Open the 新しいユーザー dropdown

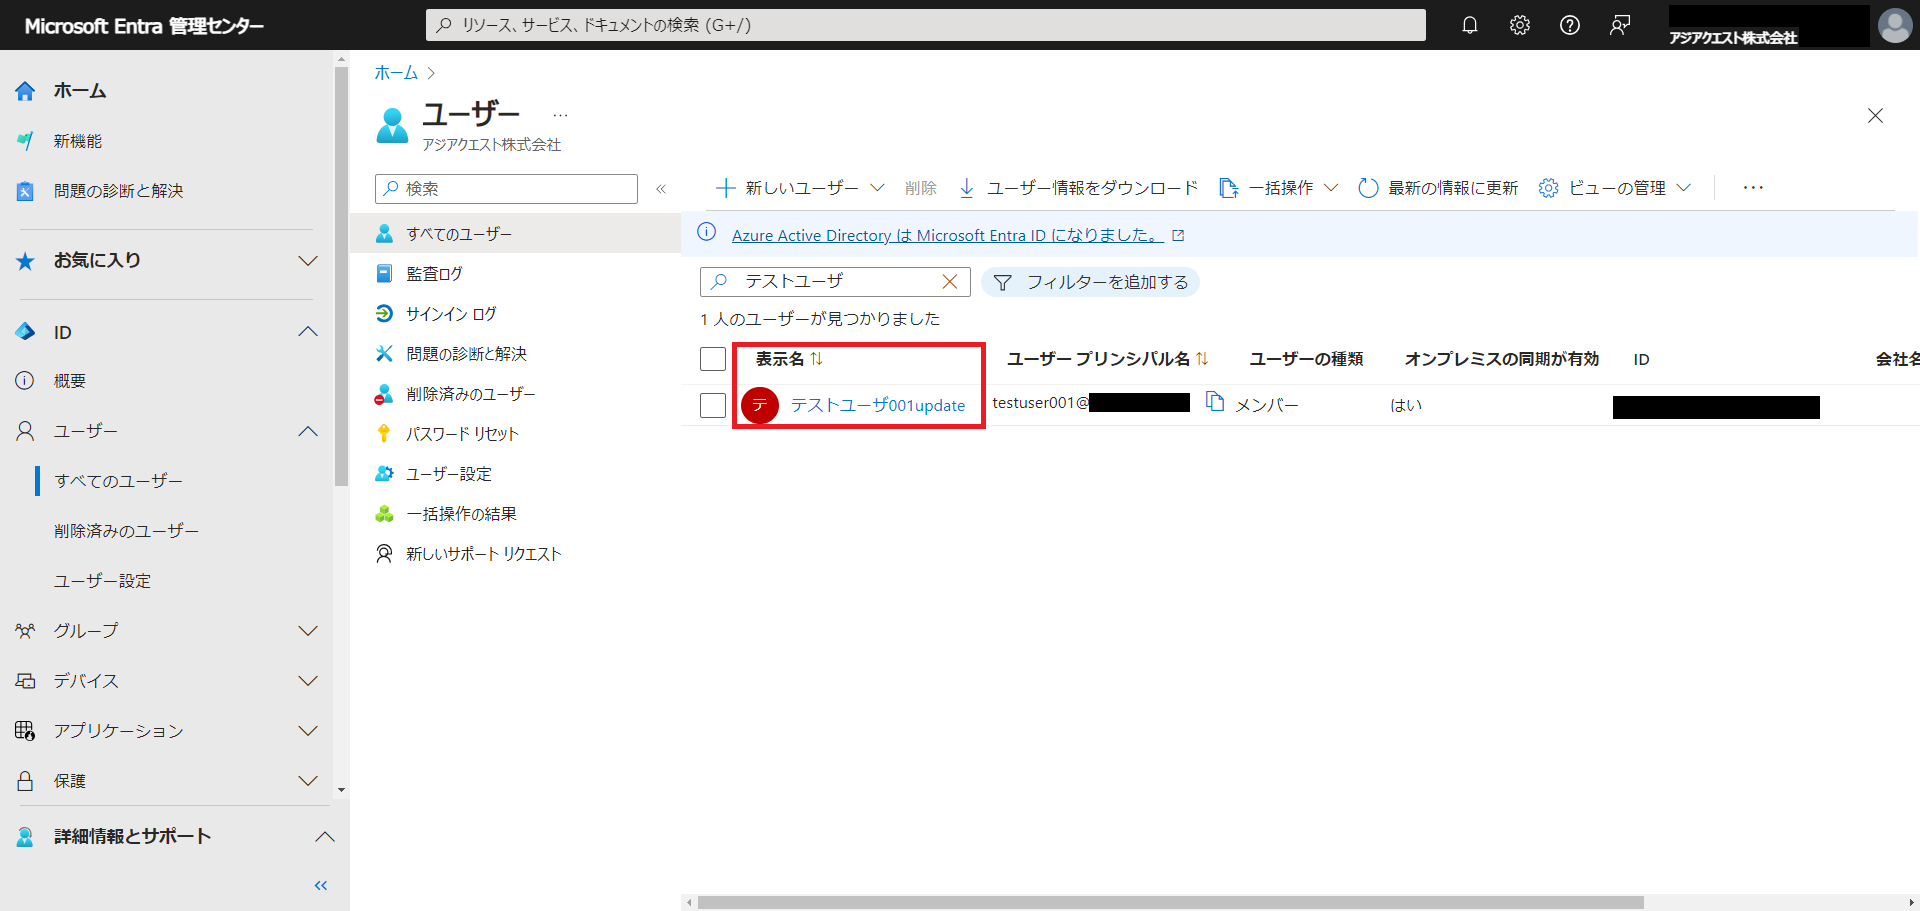coord(800,188)
